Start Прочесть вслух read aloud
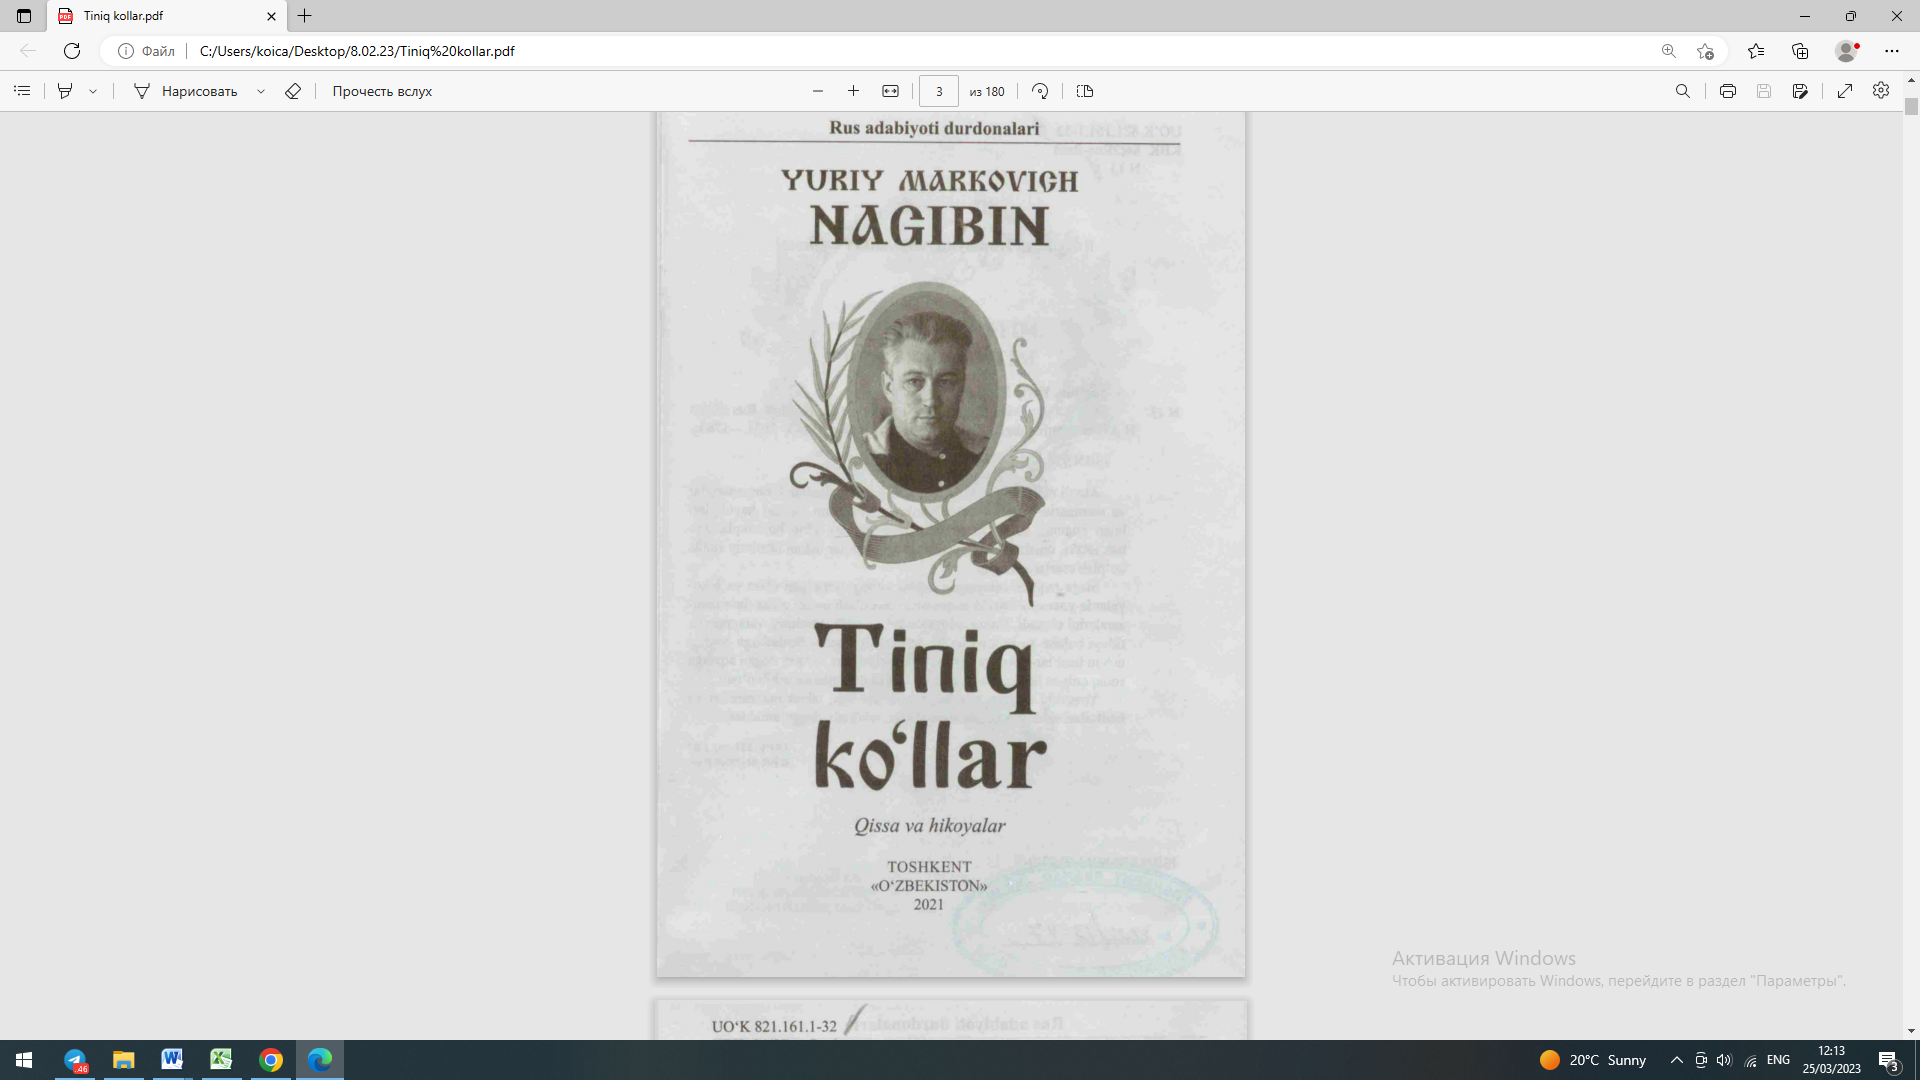 380,91
